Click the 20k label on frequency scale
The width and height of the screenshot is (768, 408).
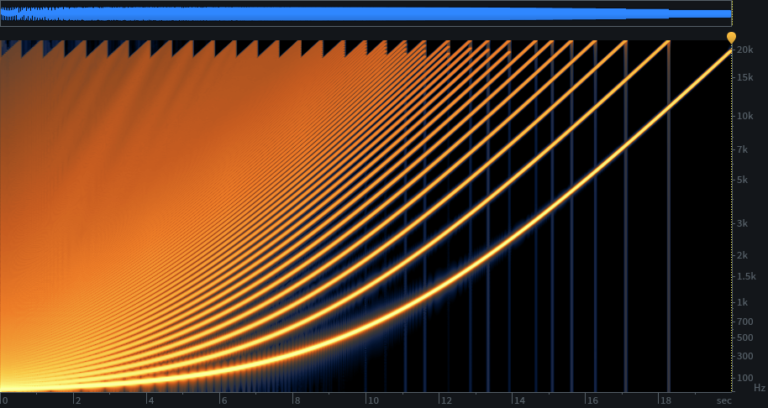click(x=744, y=49)
